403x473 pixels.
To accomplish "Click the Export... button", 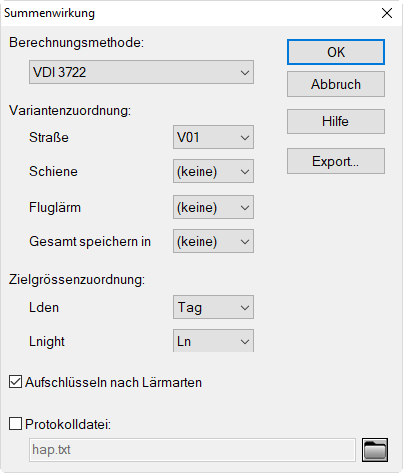I will pyautogui.click(x=336, y=161).
